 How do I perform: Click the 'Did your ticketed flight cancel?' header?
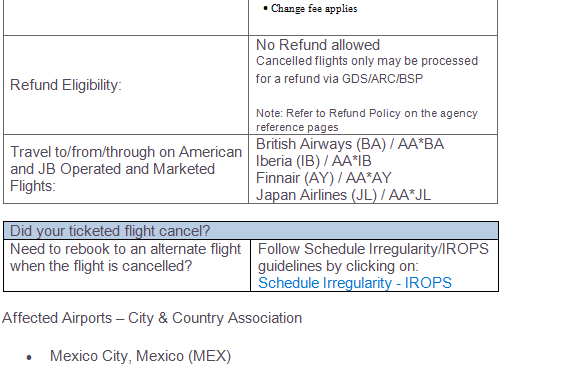pos(251,231)
